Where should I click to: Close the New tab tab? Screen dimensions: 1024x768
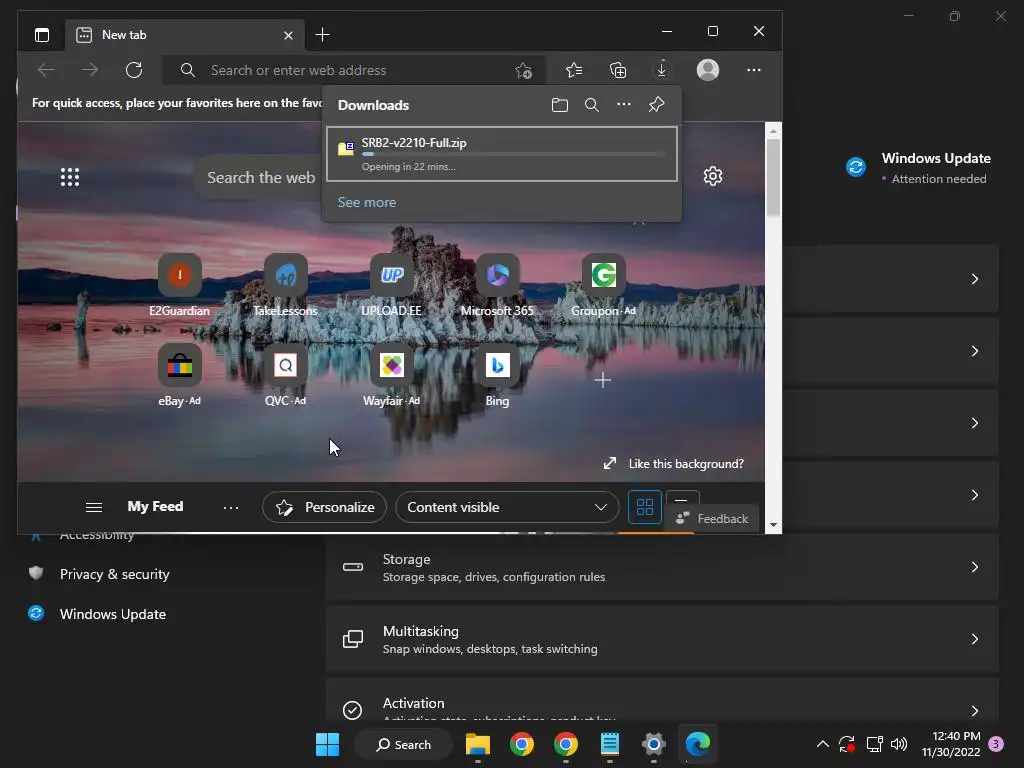click(288, 35)
